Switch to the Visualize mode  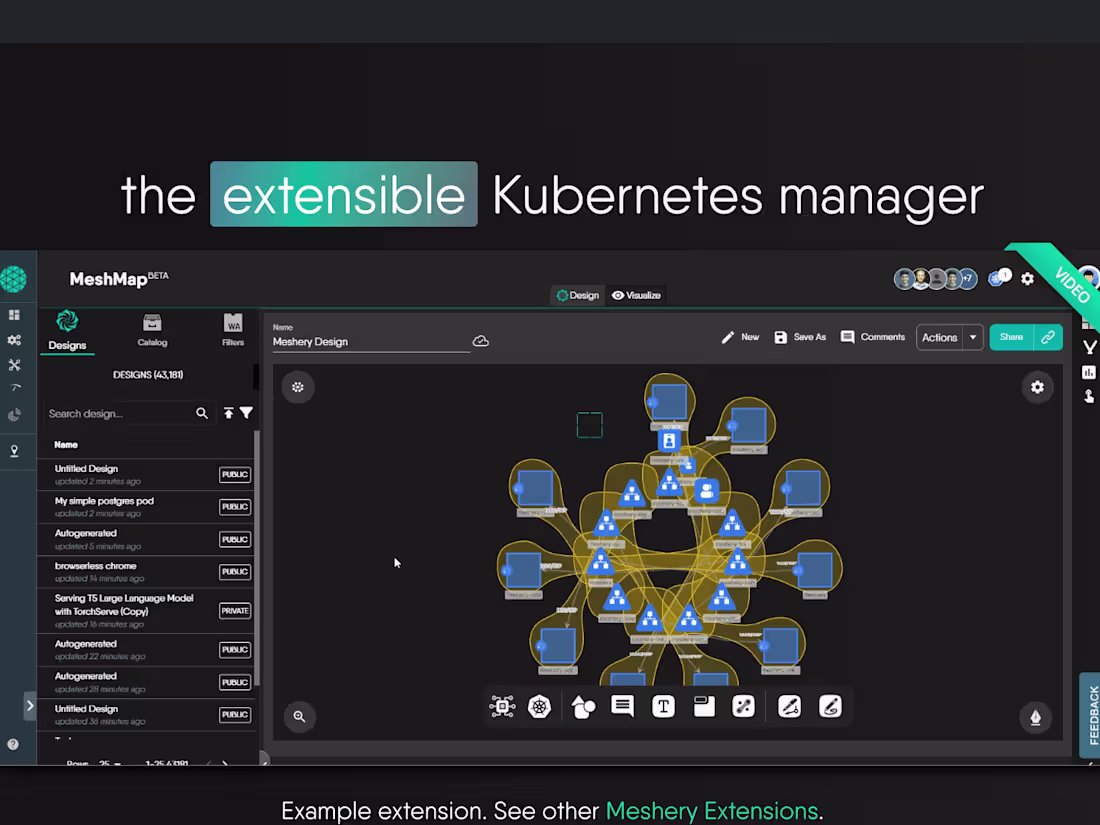pyautogui.click(x=636, y=295)
